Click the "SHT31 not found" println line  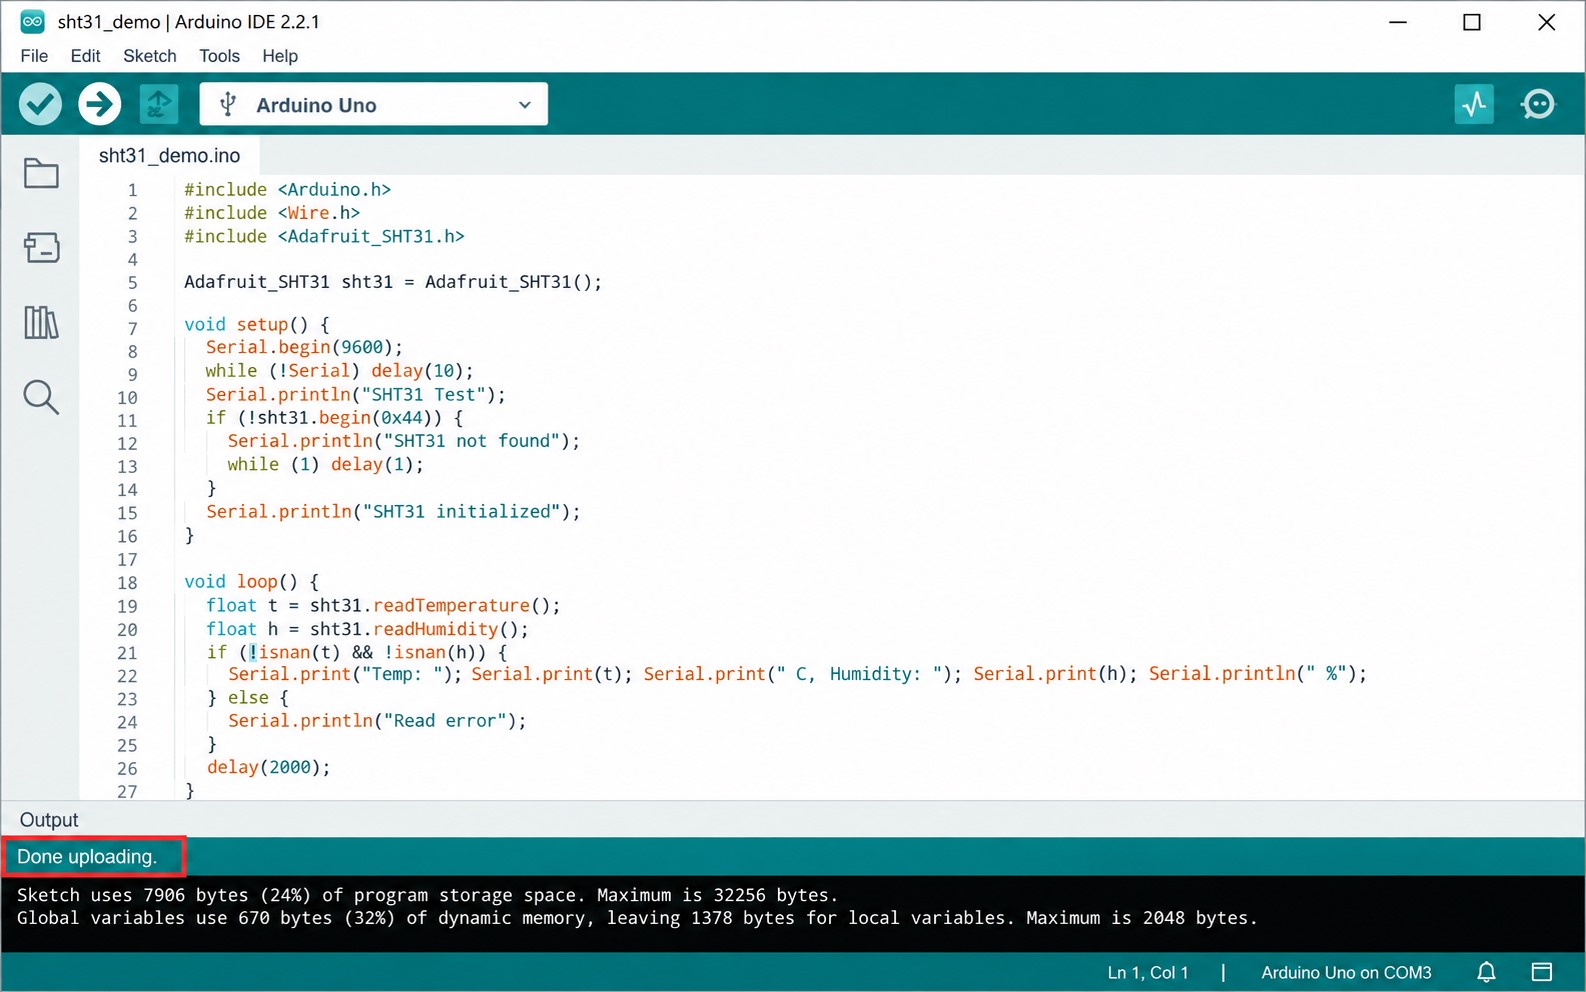point(404,441)
